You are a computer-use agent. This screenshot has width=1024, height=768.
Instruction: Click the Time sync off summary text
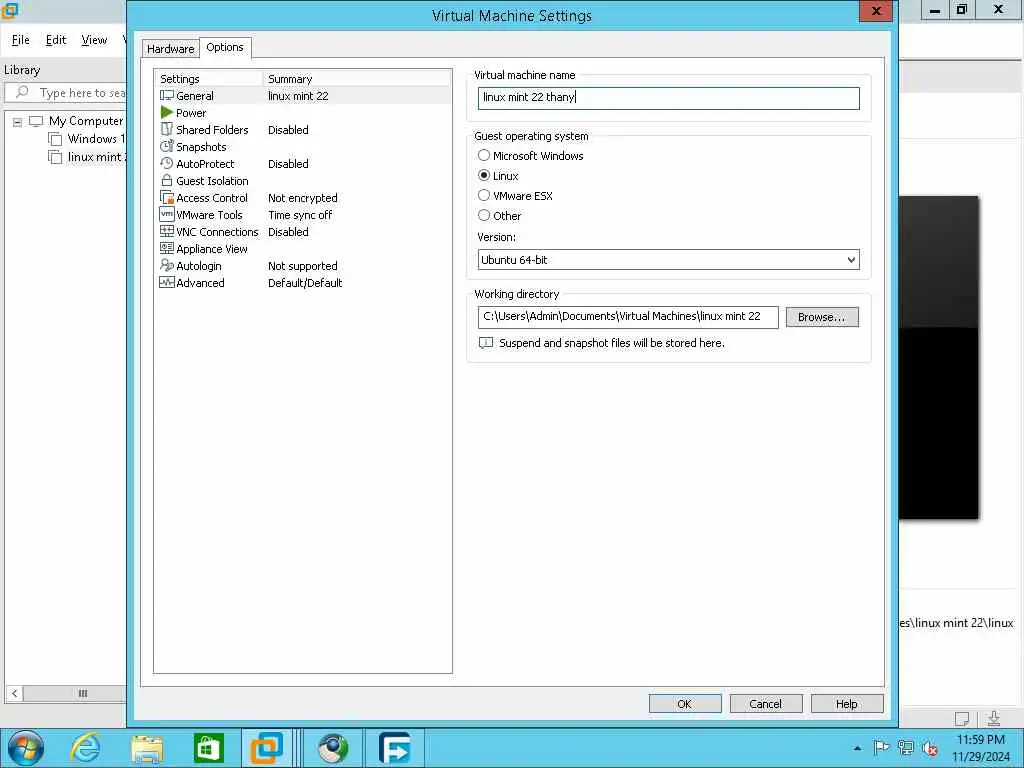300,215
